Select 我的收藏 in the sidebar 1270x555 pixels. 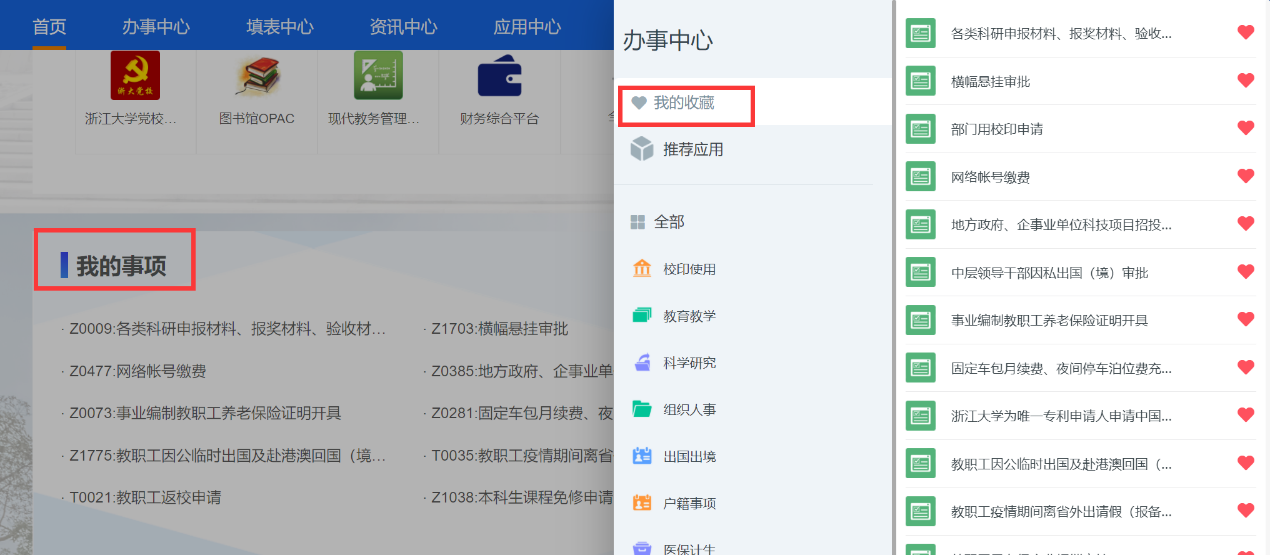751,103
